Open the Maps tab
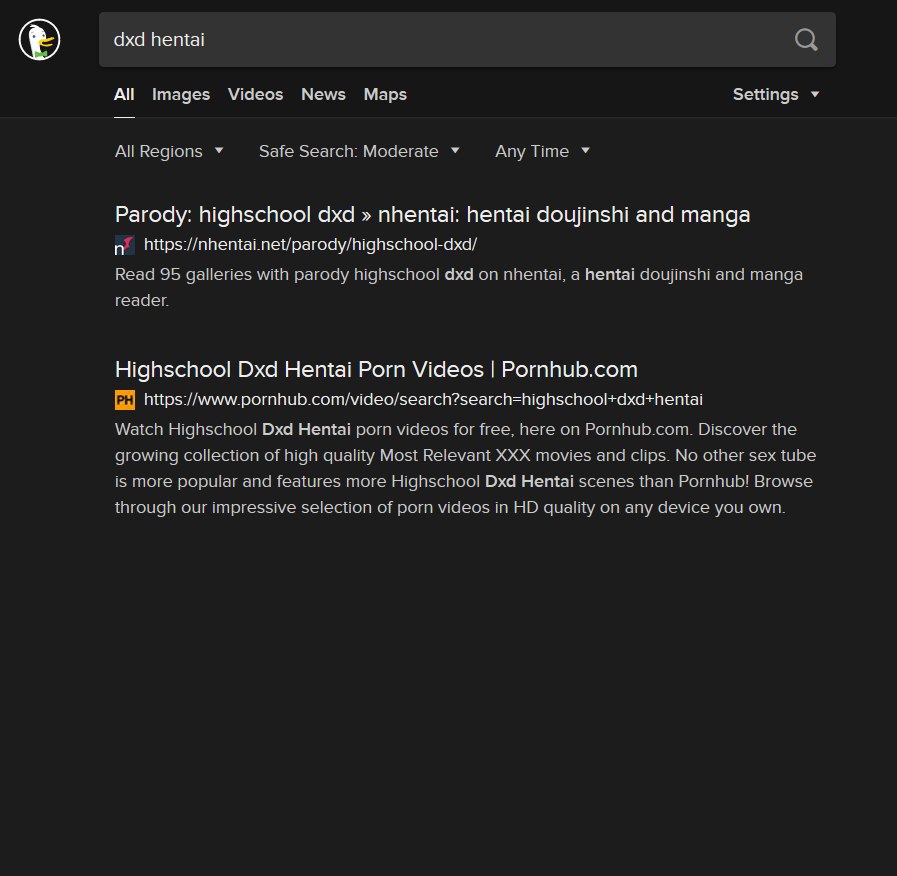This screenshot has height=876, width=897. pos(385,94)
